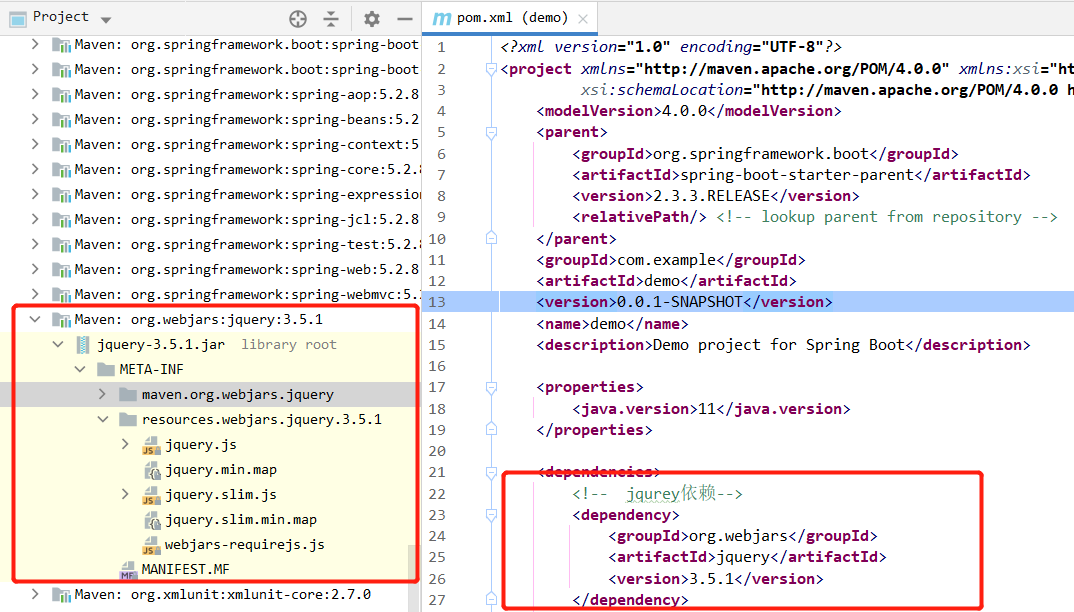Select jquery.js file icon
Screen dimensions: 1074x612
point(151,445)
